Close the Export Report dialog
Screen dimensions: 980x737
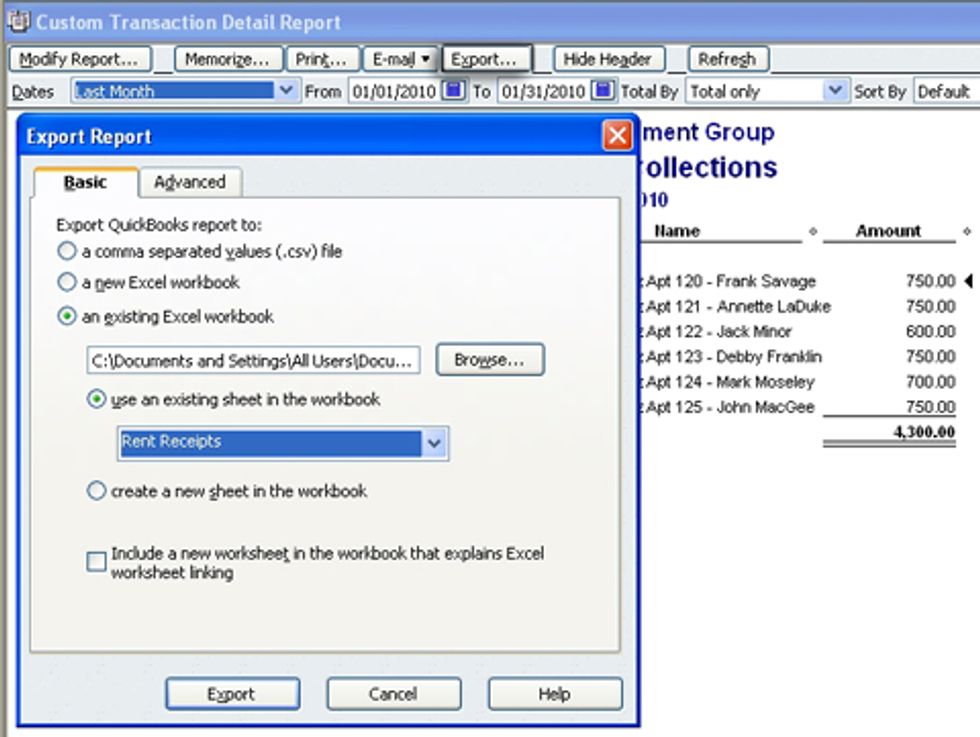click(617, 135)
